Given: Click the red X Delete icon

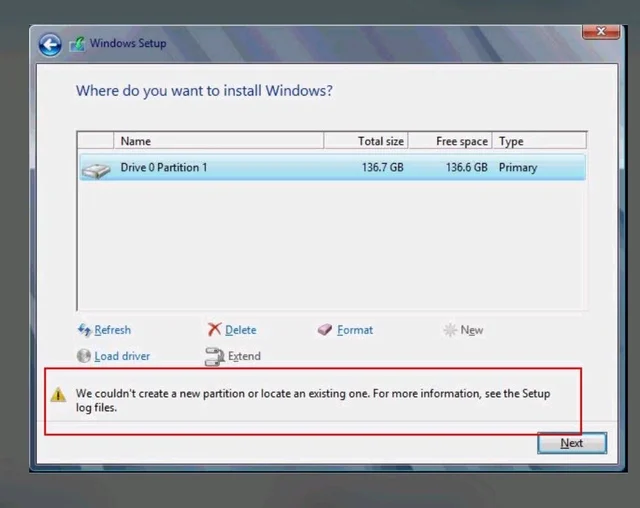Looking at the screenshot, I should coord(214,329).
